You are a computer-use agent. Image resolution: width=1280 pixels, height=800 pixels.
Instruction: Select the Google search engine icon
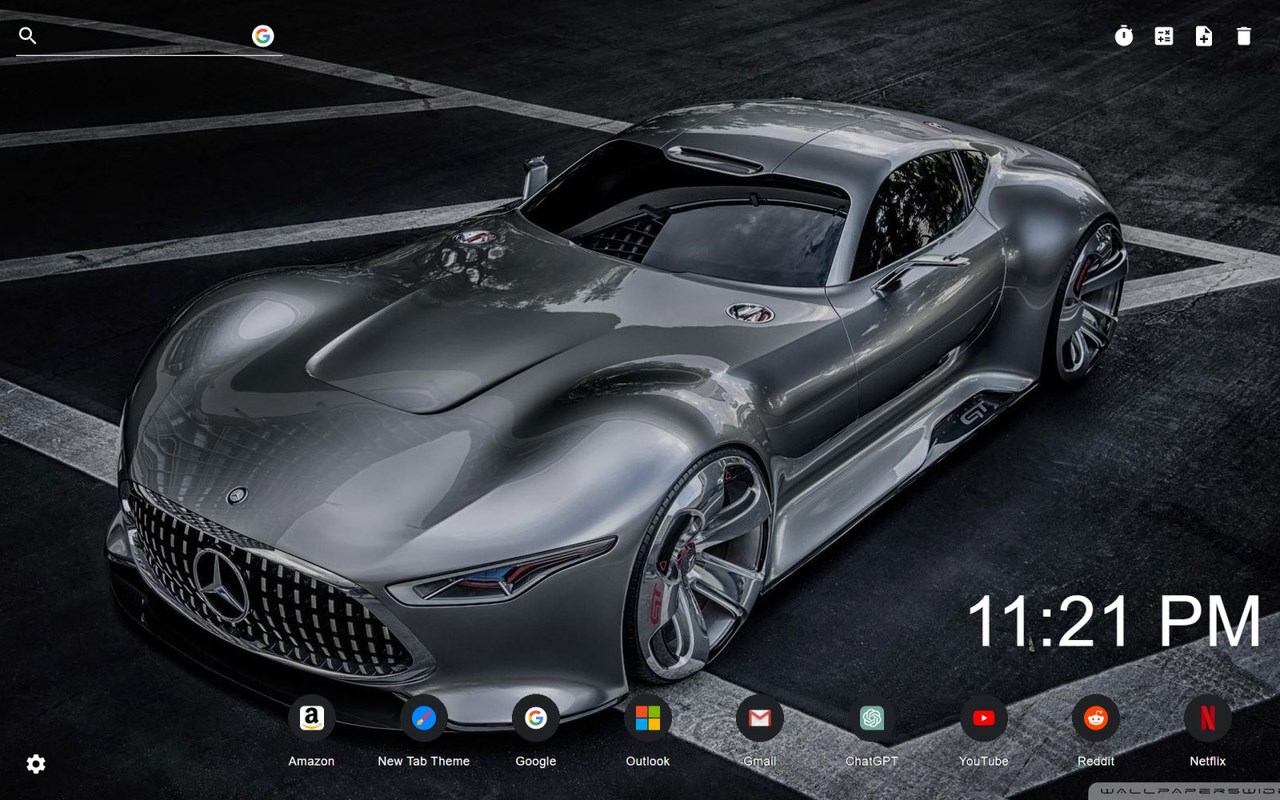[263, 36]
